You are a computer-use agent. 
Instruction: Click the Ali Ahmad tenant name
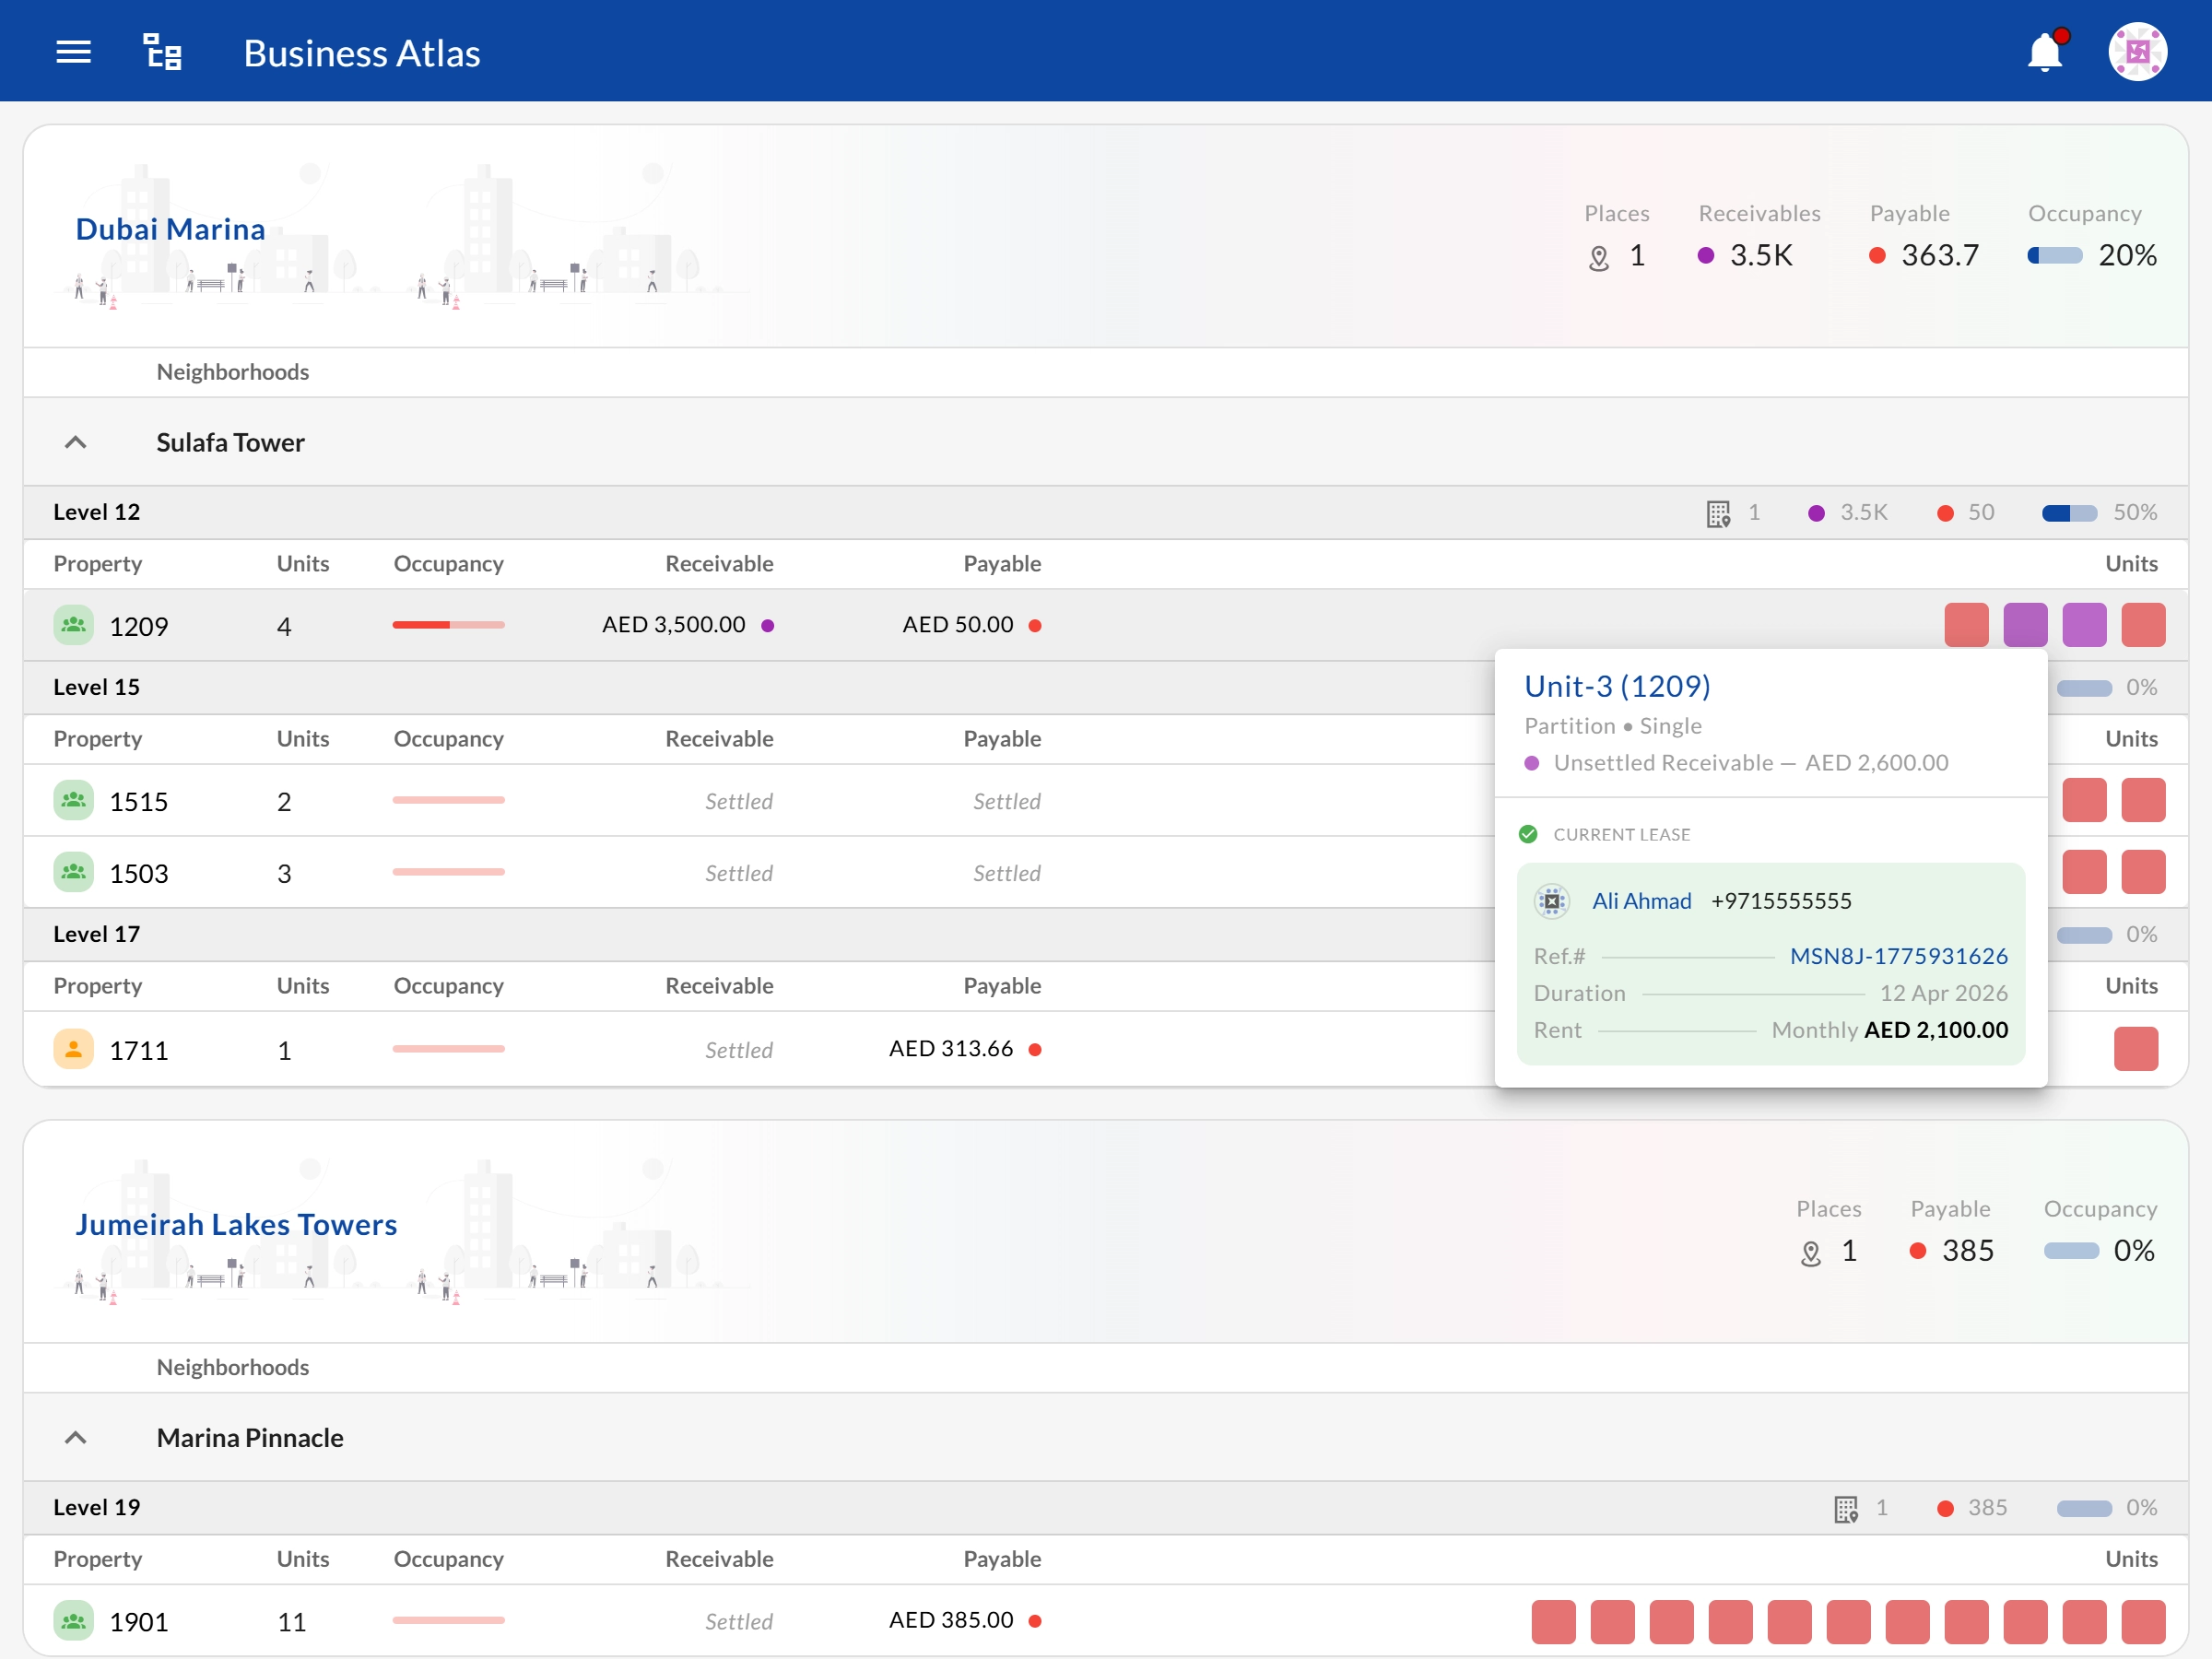click(1641, 901)
